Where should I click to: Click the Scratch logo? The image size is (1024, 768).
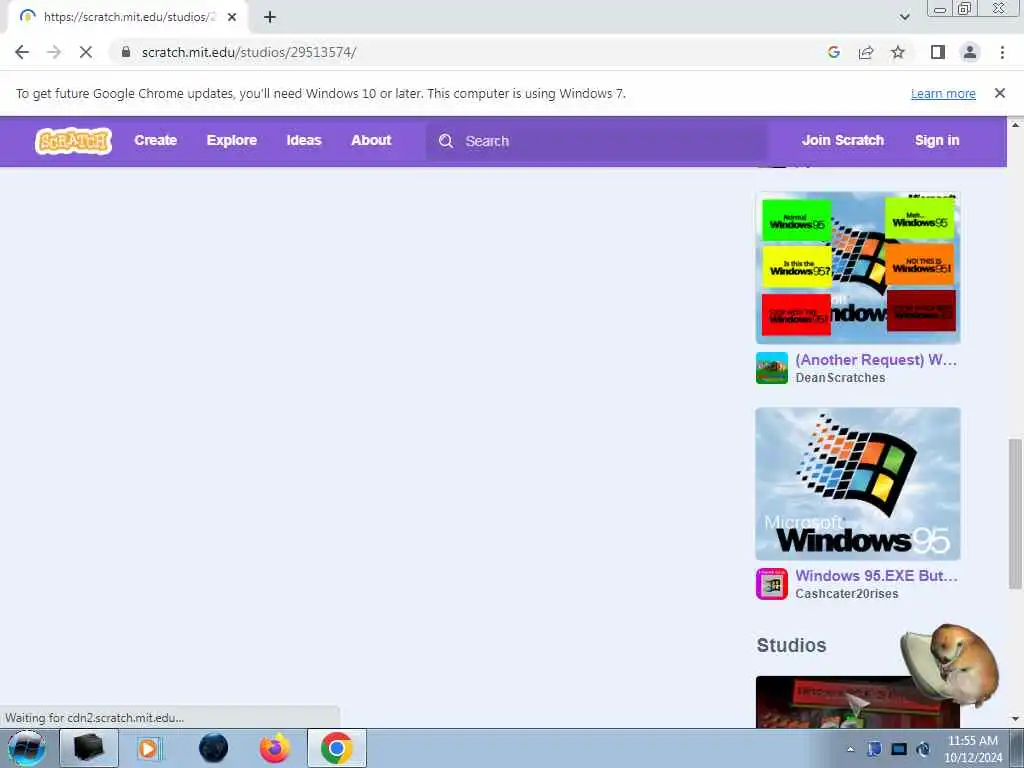[73, 140]
